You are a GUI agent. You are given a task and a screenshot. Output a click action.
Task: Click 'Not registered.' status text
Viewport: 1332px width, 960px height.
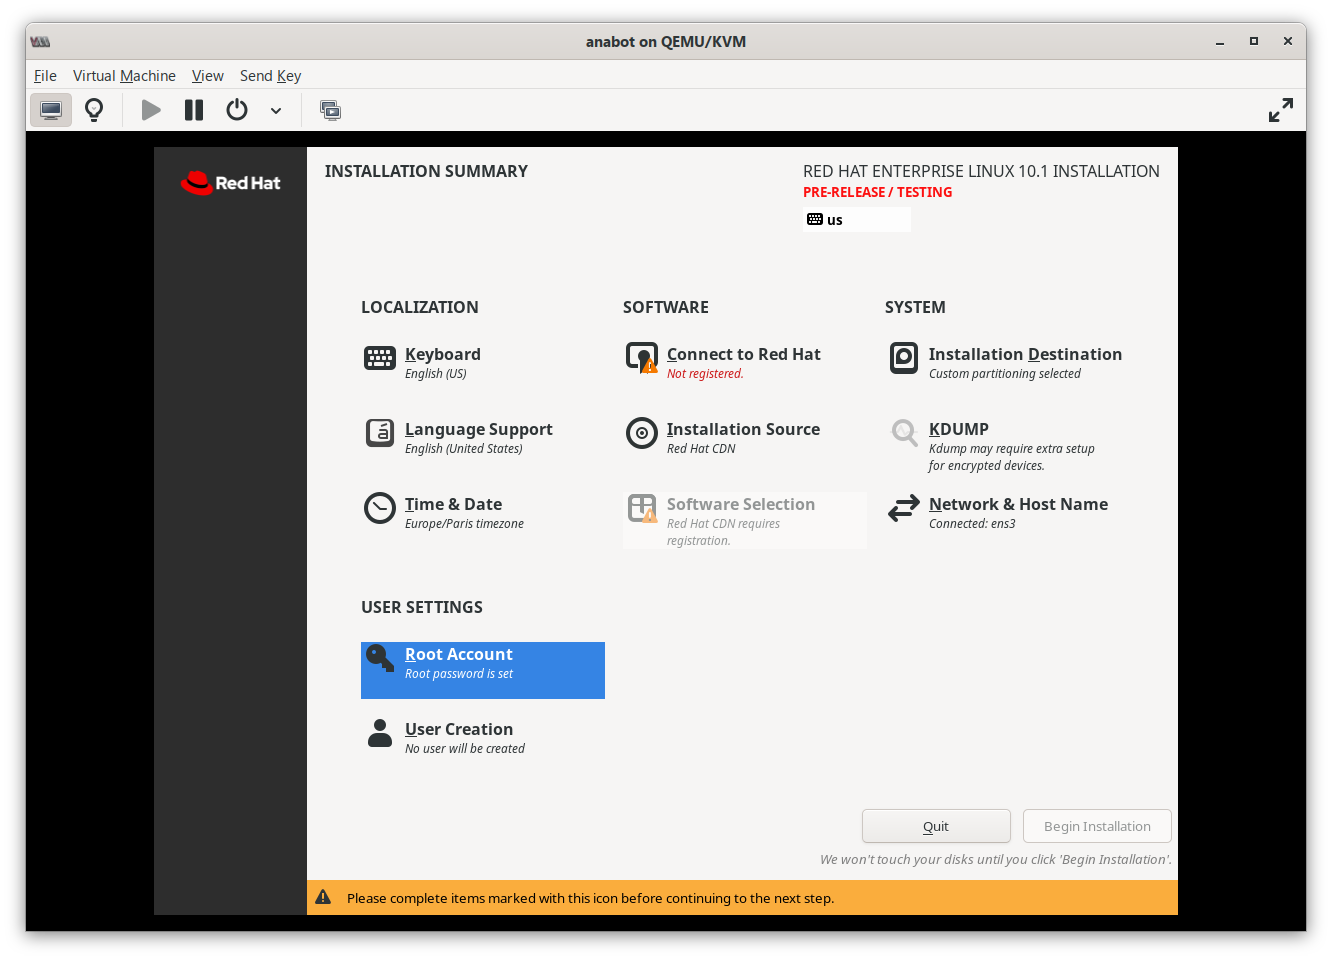point(705,374)
